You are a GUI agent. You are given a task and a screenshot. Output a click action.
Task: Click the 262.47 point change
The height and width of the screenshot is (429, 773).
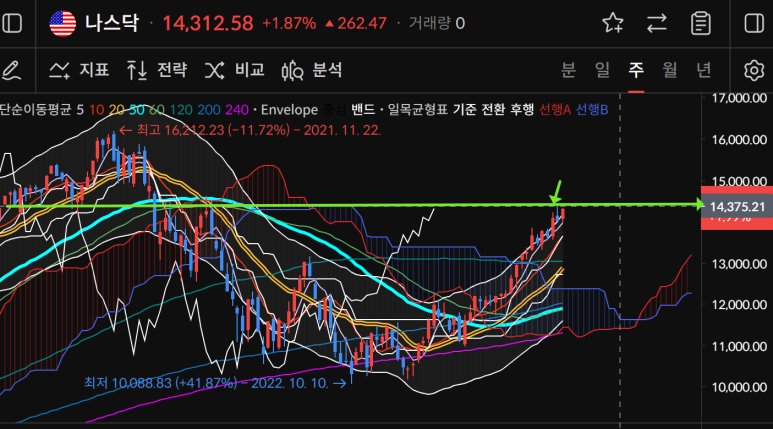tap(356, 23)
